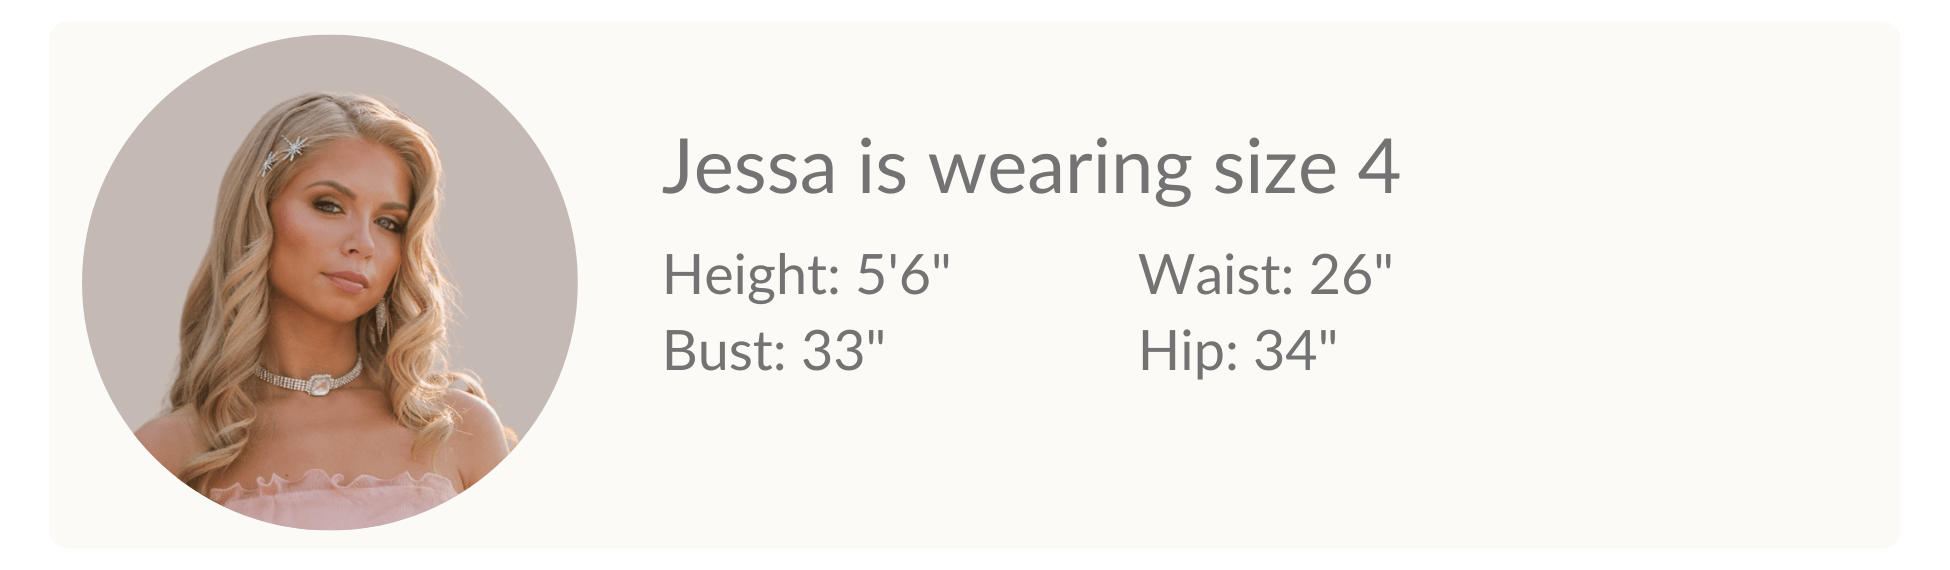The width and height of the screenshot is (1950, 570).
Task: Click Jessa's circular model photo
Action: click(329, 283)
